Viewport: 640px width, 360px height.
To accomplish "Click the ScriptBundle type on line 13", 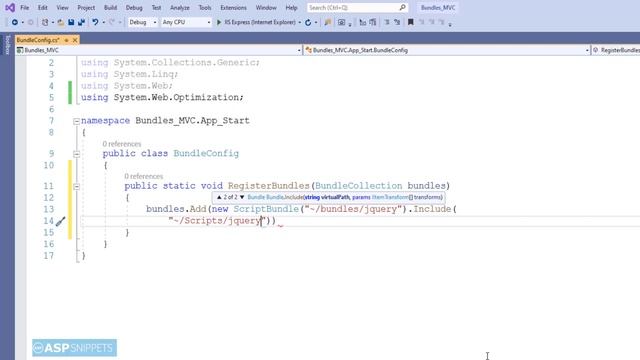I will click(266, 209).
